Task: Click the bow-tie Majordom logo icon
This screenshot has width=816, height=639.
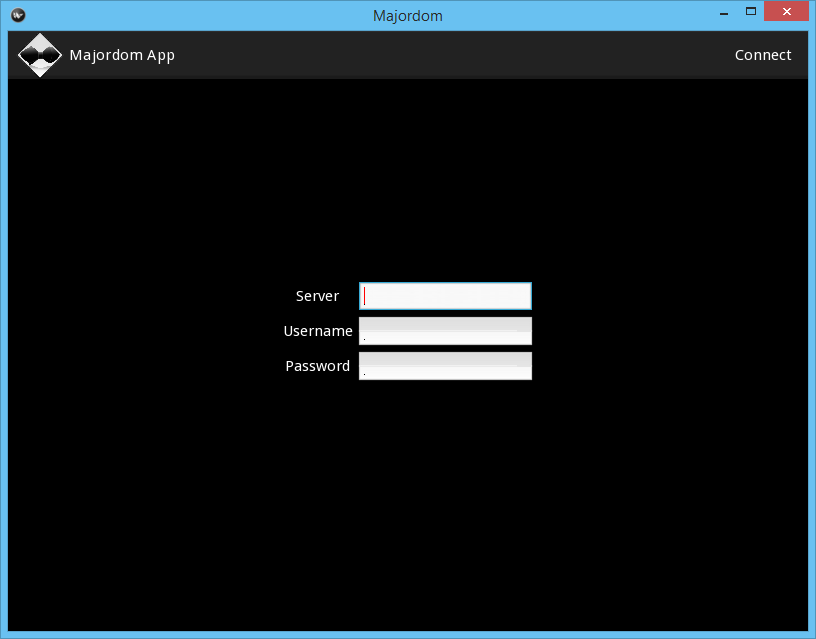Action: coord(40,55)
